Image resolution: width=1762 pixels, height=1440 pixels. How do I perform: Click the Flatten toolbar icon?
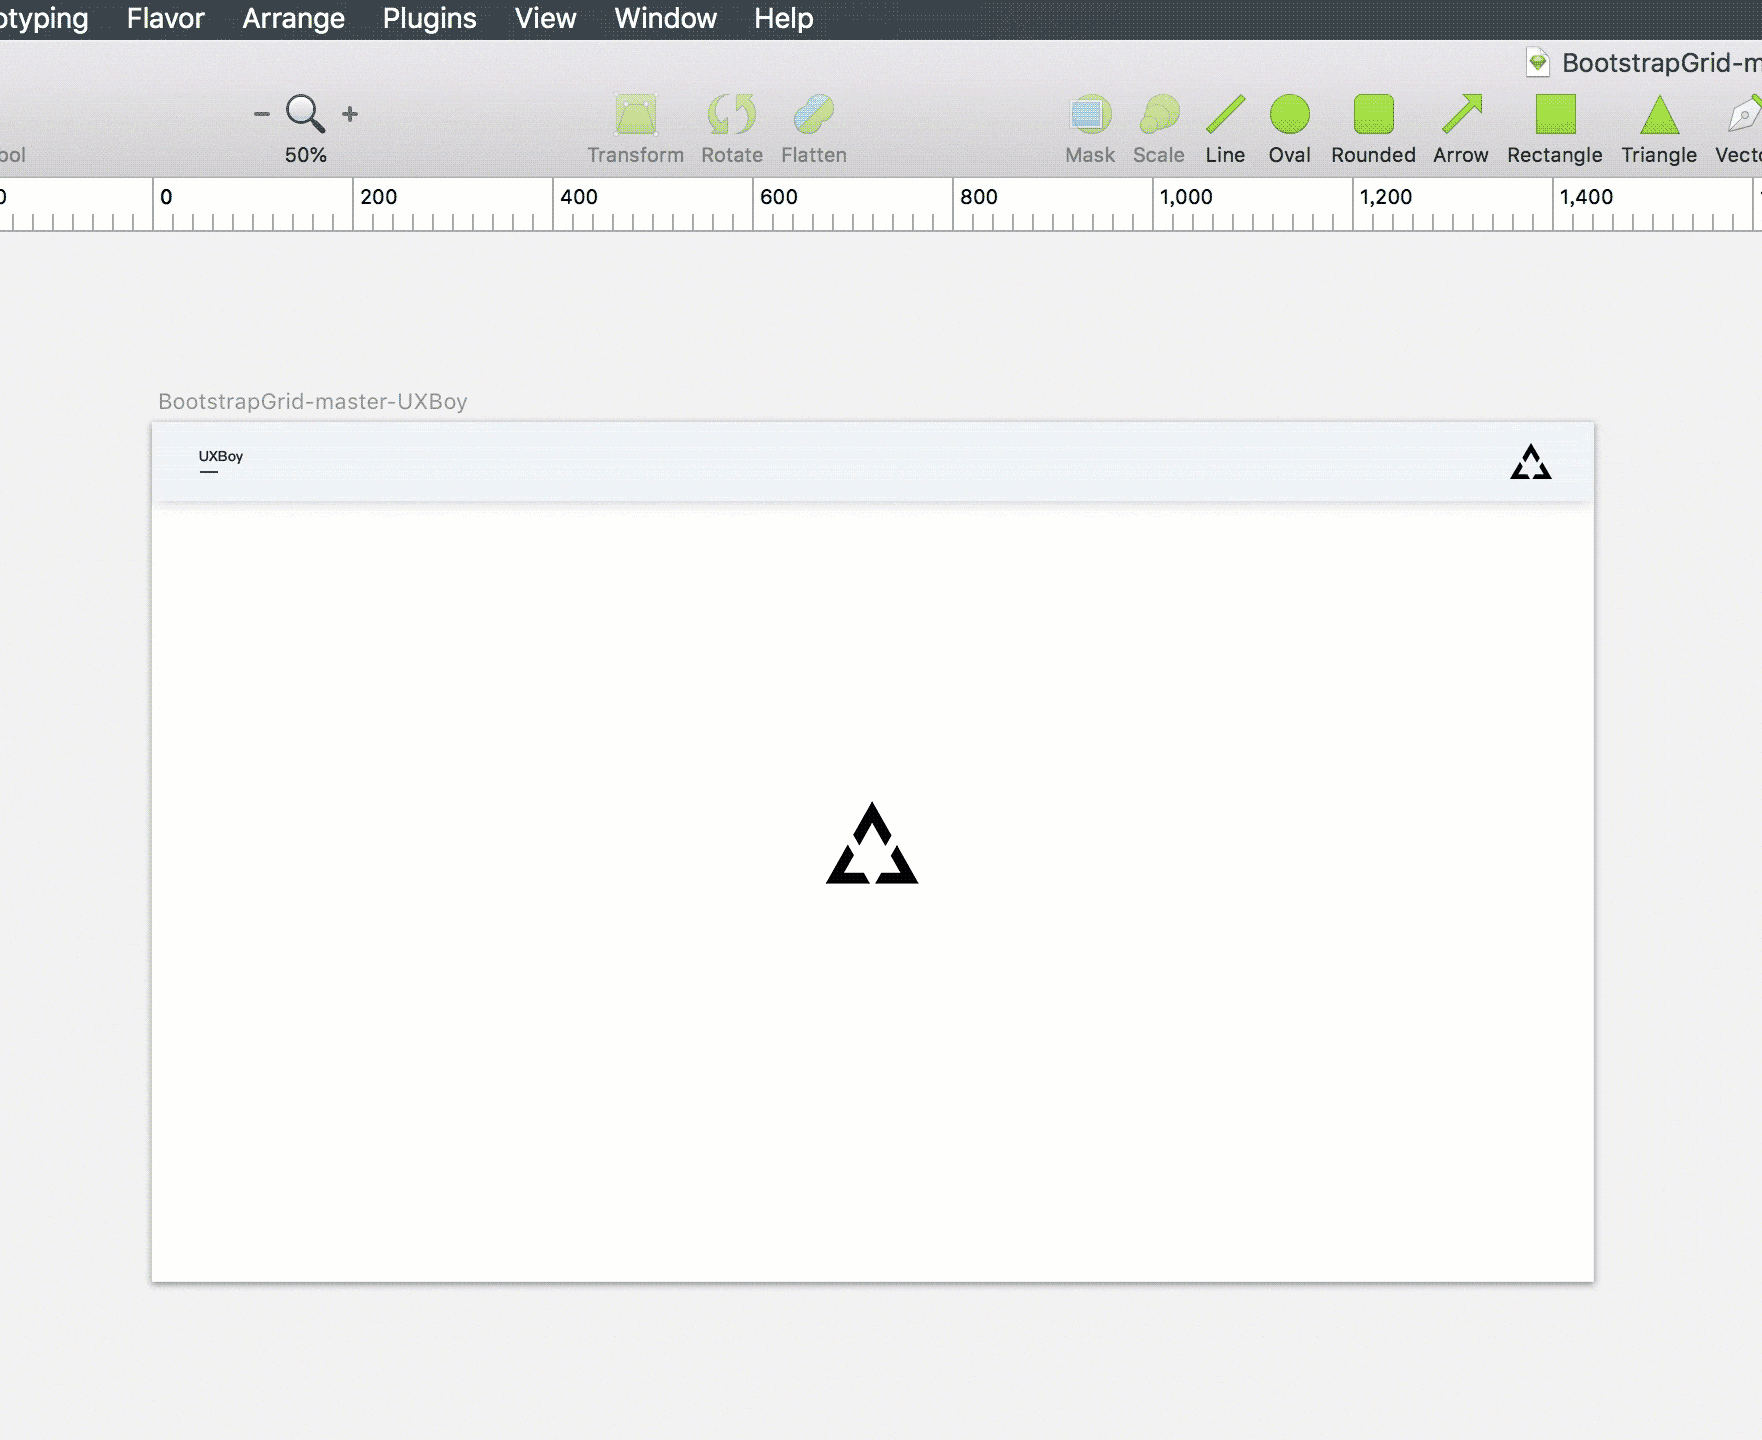click(x=814, y=115)
